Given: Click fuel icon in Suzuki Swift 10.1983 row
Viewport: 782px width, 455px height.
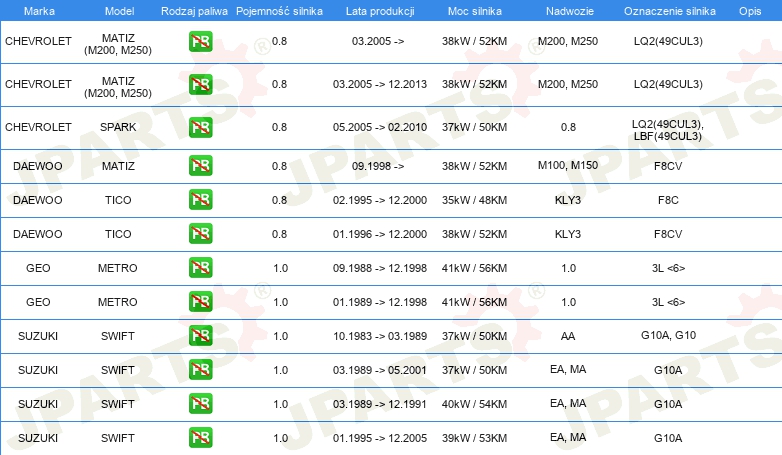Looking at the screenshot, I should (200, 335).
